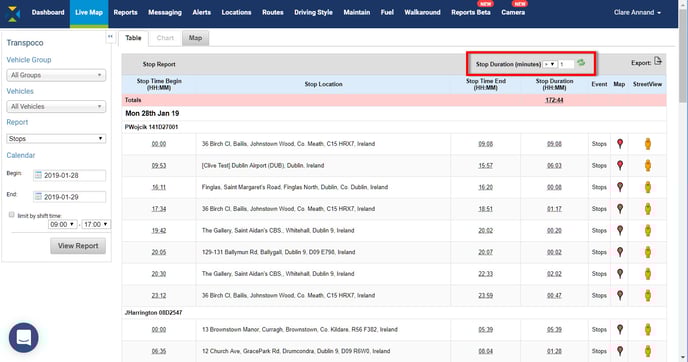Refresh stop duration filter green icon
The width and height of the screenshot is (688, 362).
tap(581, 63)
